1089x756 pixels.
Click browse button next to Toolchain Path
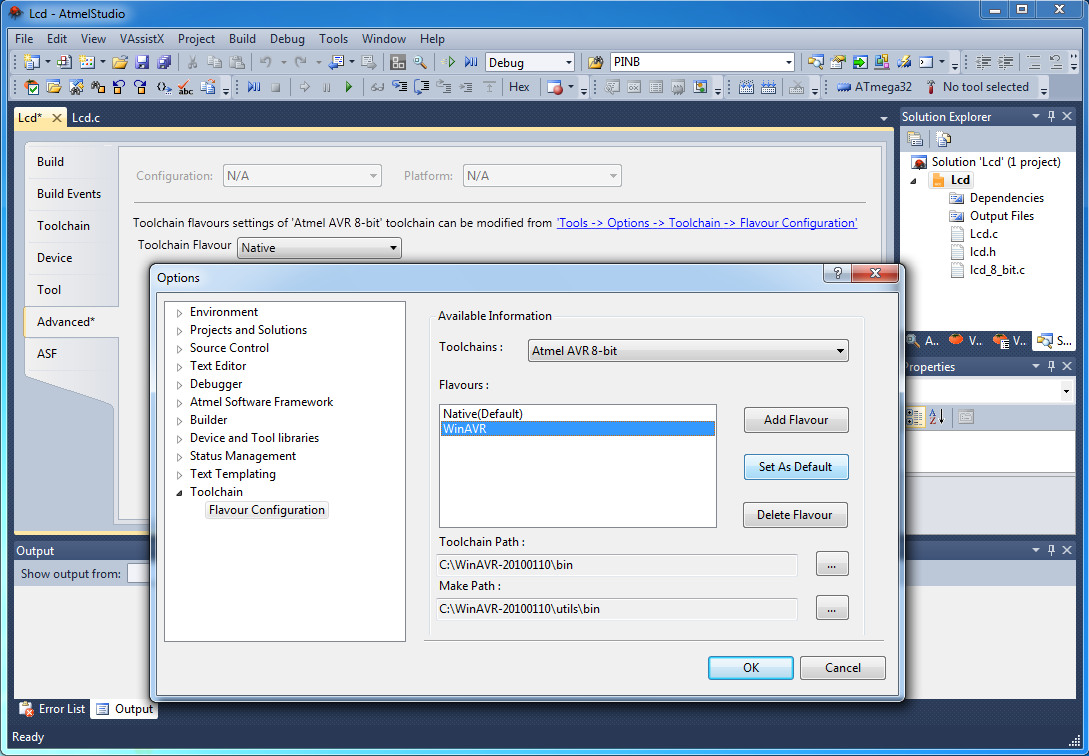(832, 564)
